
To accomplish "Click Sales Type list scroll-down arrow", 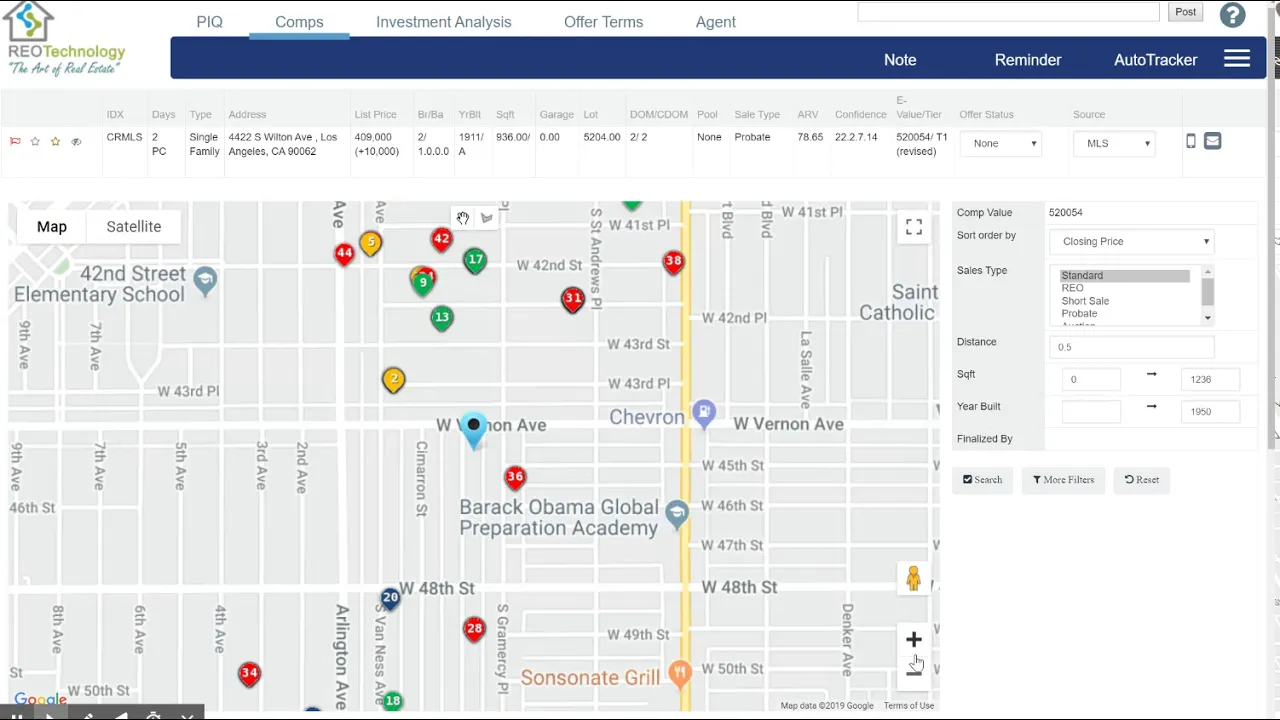I will point(1208,318).
